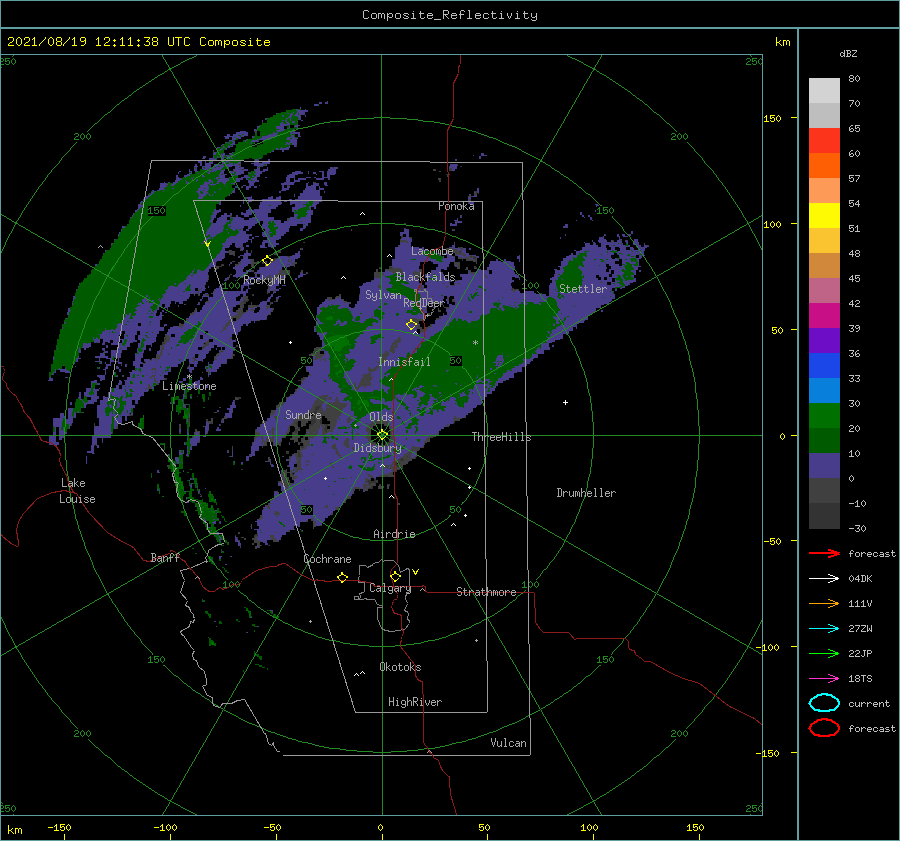Click the Stettler label
Screen dimensions: 900x841
click(x=583, y=289)
